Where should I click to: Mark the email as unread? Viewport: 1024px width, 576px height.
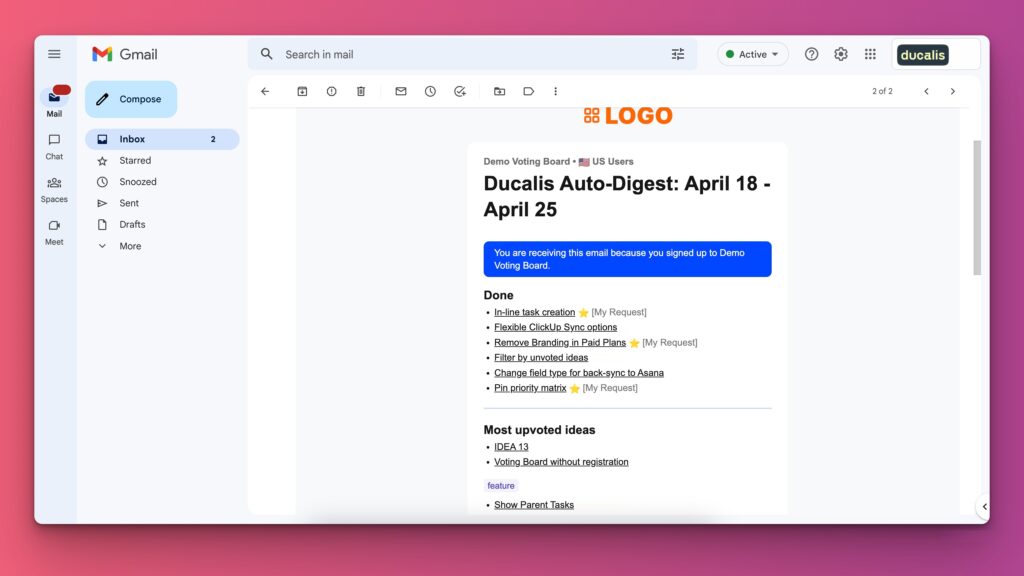[x=401, y=91]
